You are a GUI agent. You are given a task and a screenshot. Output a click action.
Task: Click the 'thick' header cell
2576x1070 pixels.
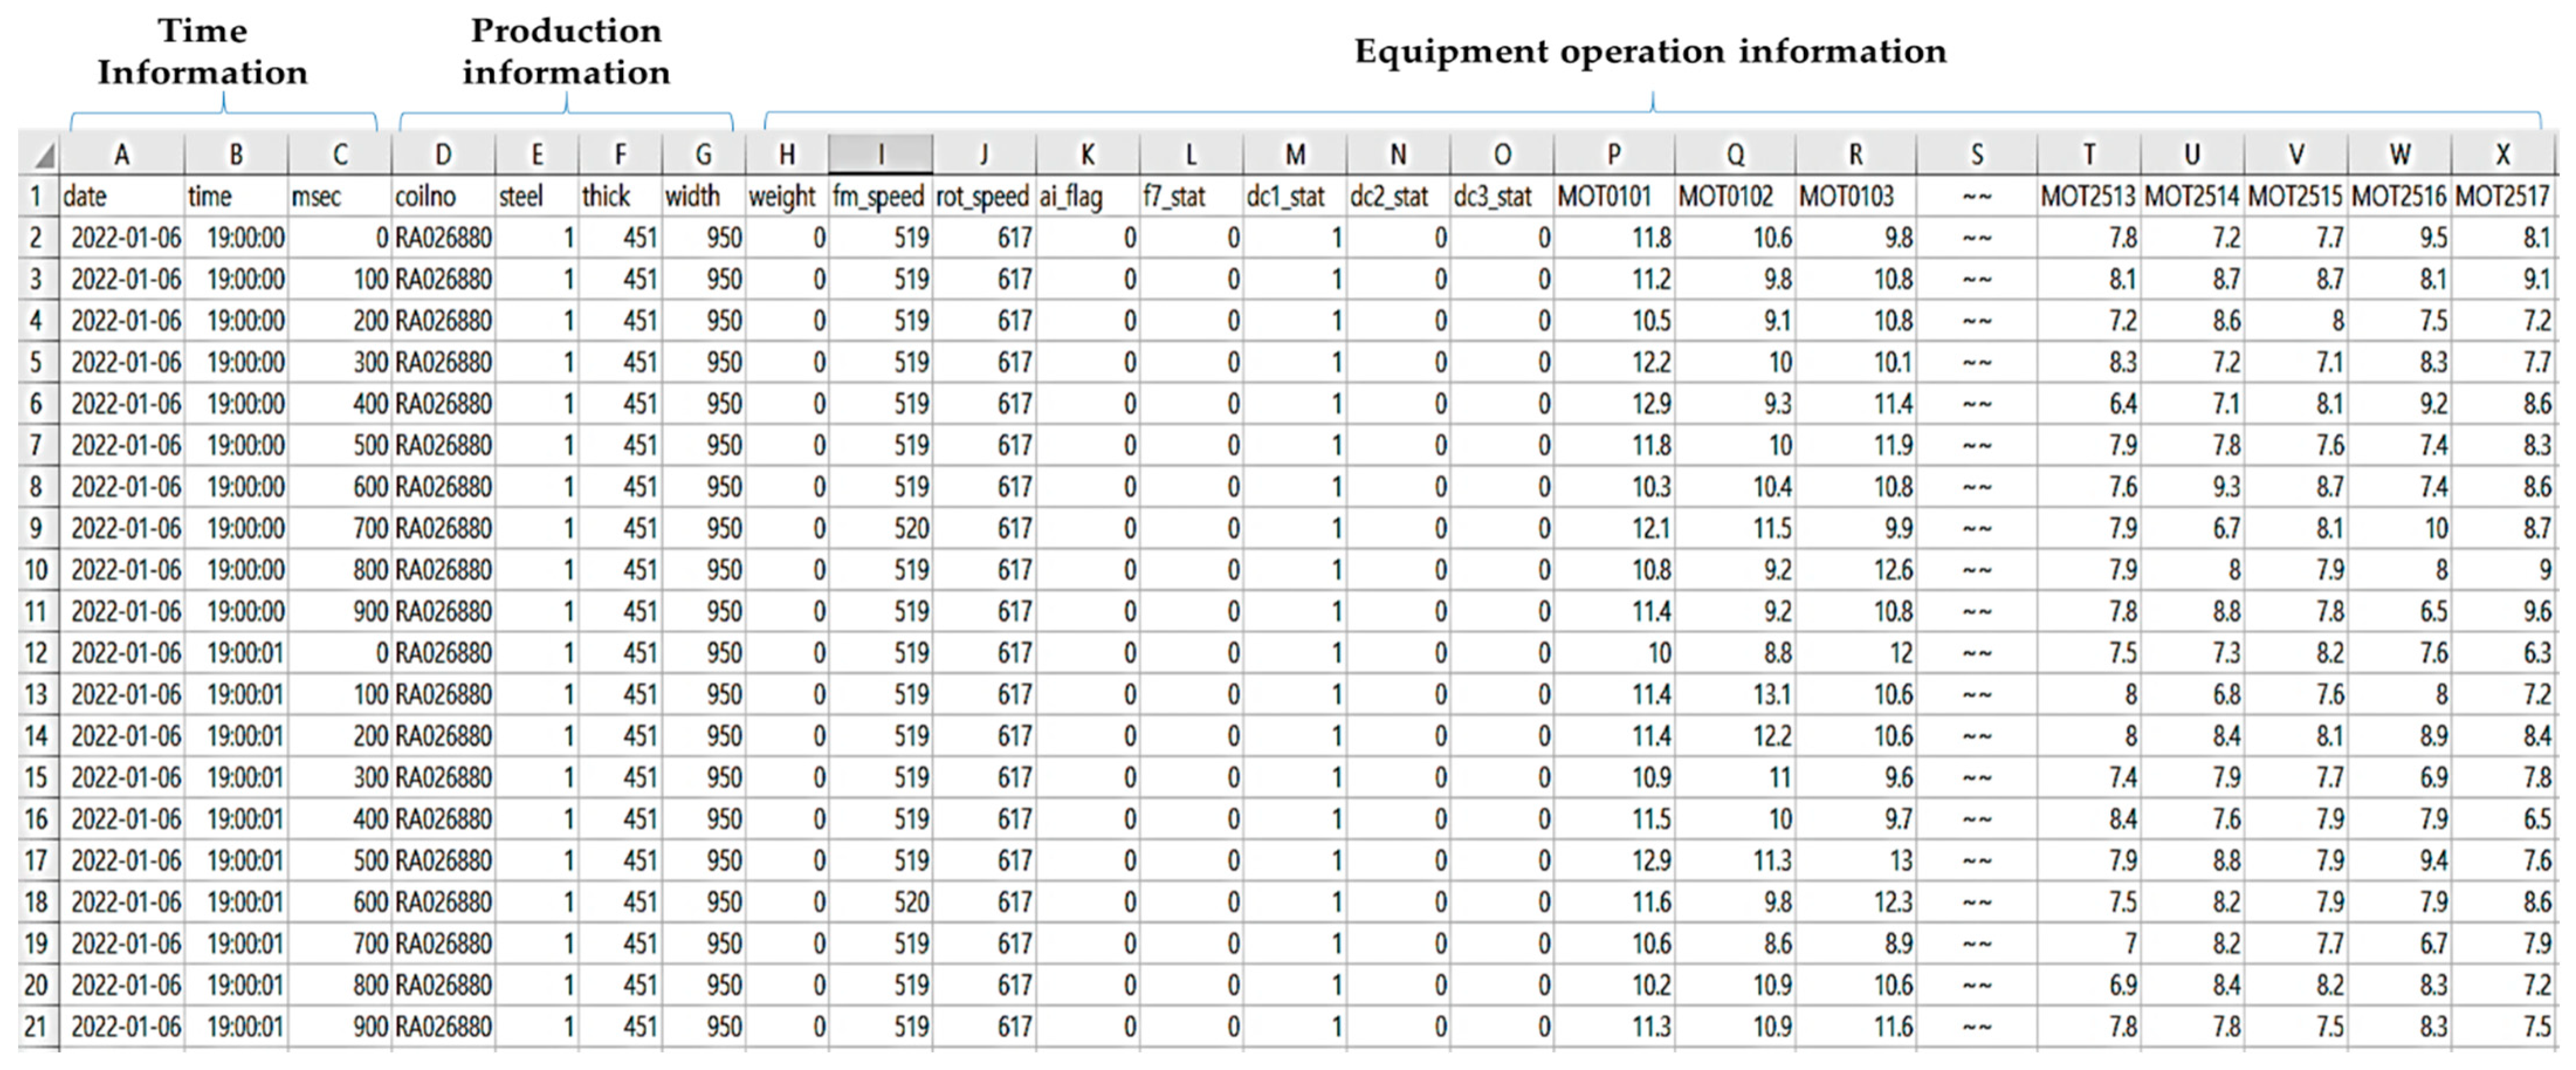tap(620, 196)
